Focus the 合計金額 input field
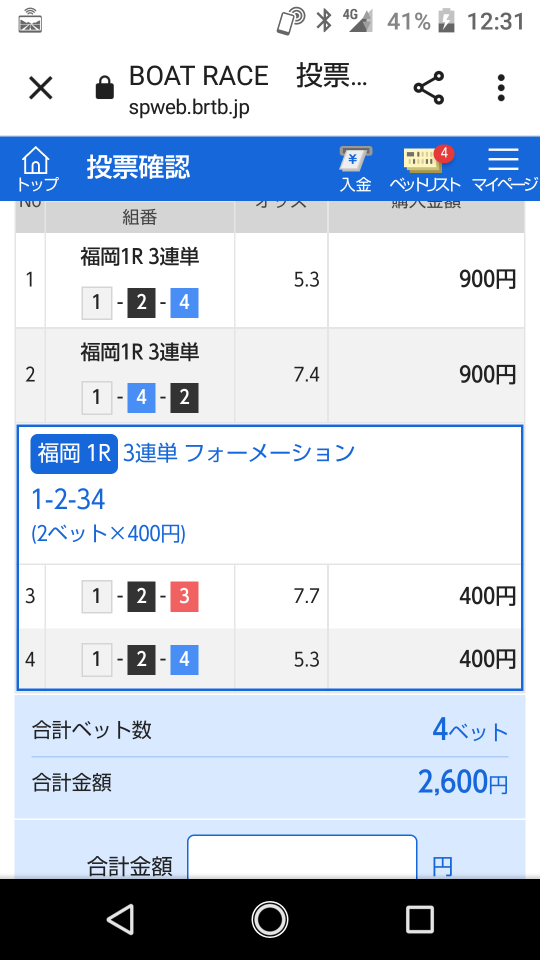The height and width of the screenshot is (960, 540). [x=302, y=857]
